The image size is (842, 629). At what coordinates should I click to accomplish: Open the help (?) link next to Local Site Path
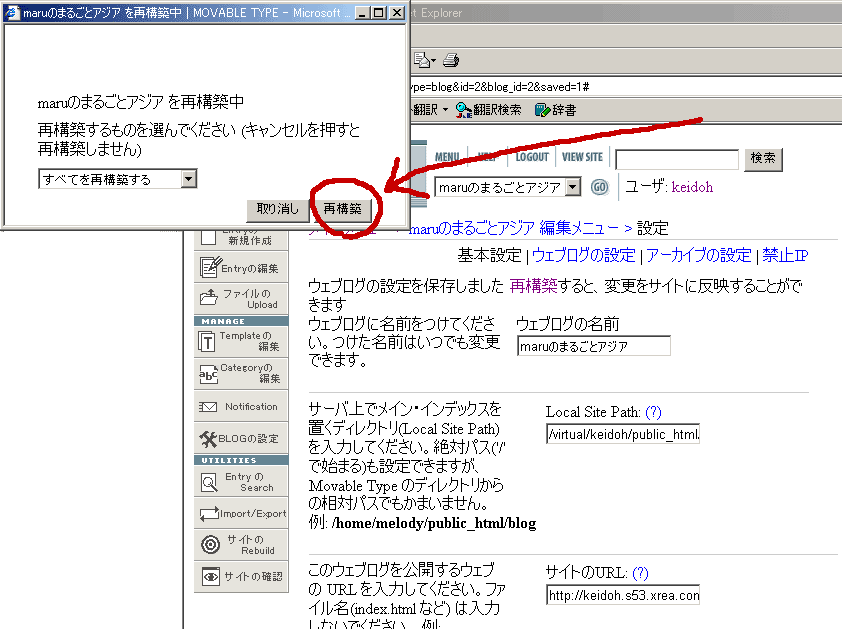[x=653, y=412]
